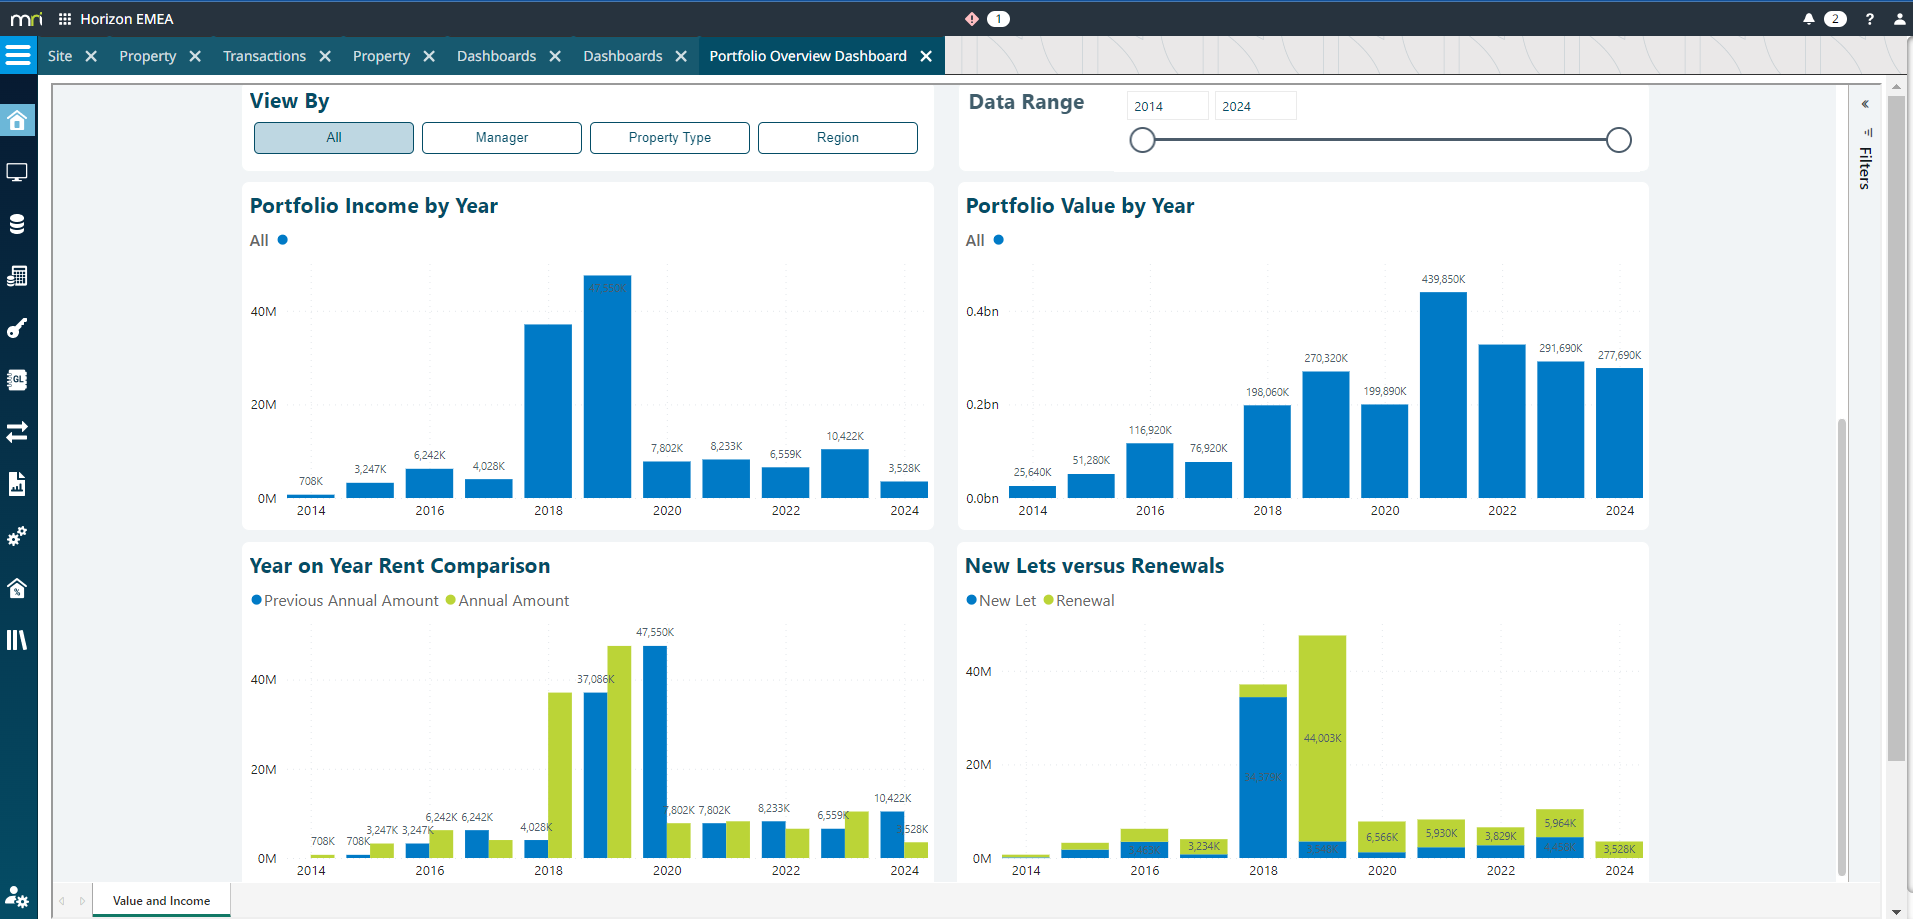Click the Property Type view button
The height and width of the screenshot is (919, 1913).
(x=669, y=137)
